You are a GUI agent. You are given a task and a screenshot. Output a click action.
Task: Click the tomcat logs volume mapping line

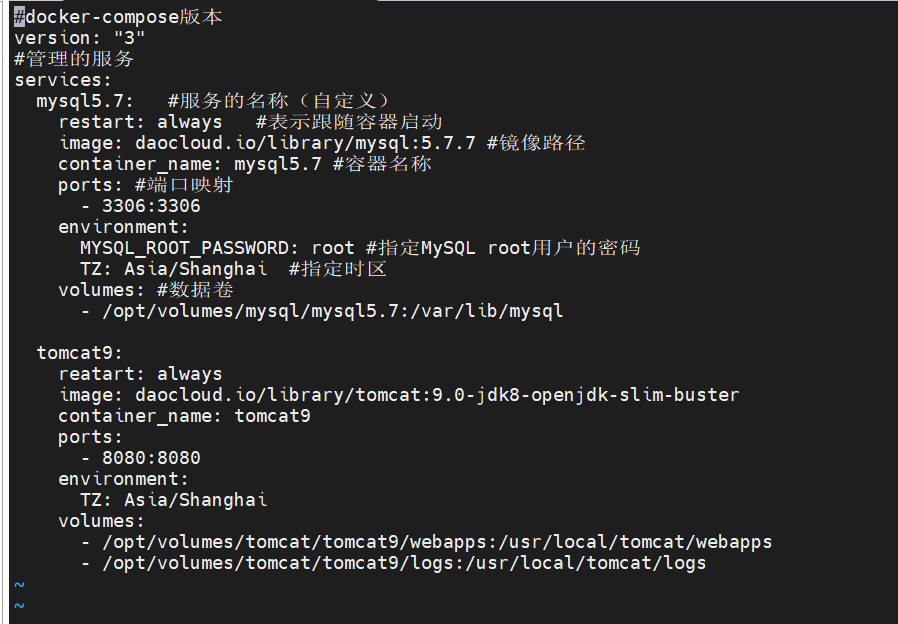(x=393, y=563)
